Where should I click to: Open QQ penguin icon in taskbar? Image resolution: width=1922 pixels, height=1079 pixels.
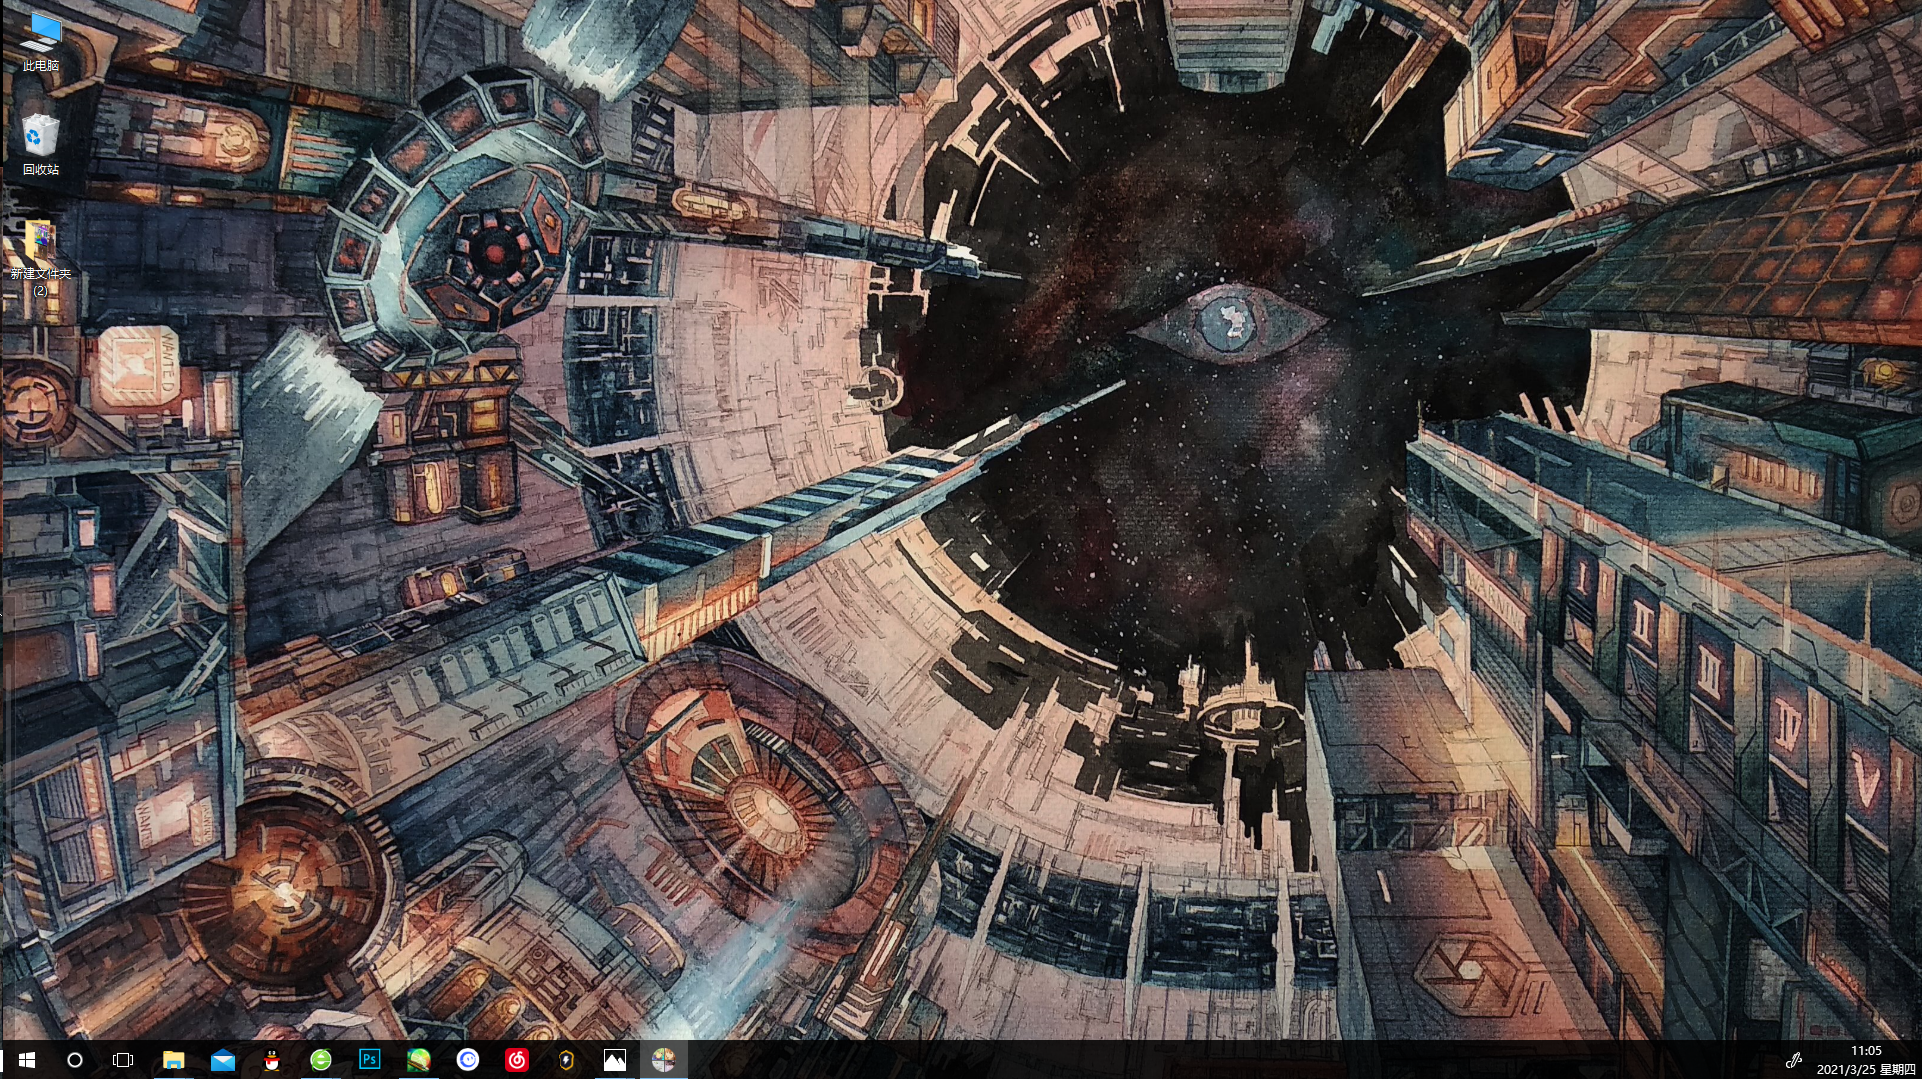271,1060
